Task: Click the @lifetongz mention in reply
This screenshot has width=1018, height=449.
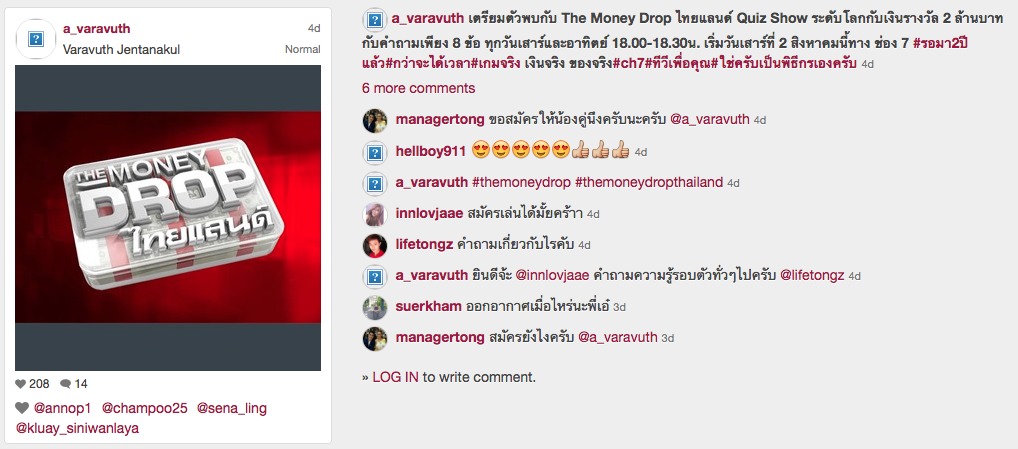Action: (x=812, y=276)
